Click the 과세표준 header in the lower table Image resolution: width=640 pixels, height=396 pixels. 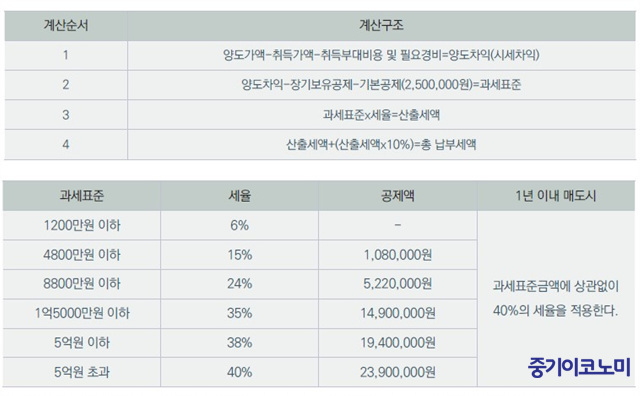pos(82,196)
